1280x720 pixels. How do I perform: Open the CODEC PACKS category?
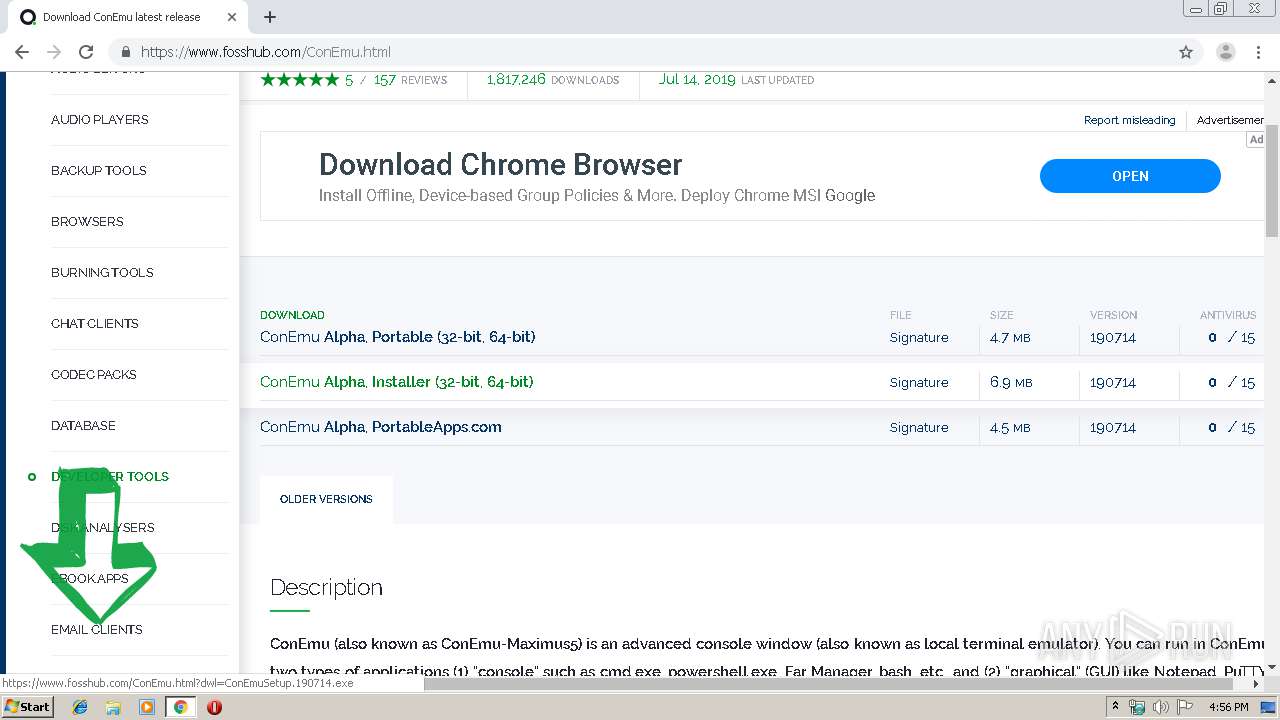pyautogui.click(x=93, y=374)
